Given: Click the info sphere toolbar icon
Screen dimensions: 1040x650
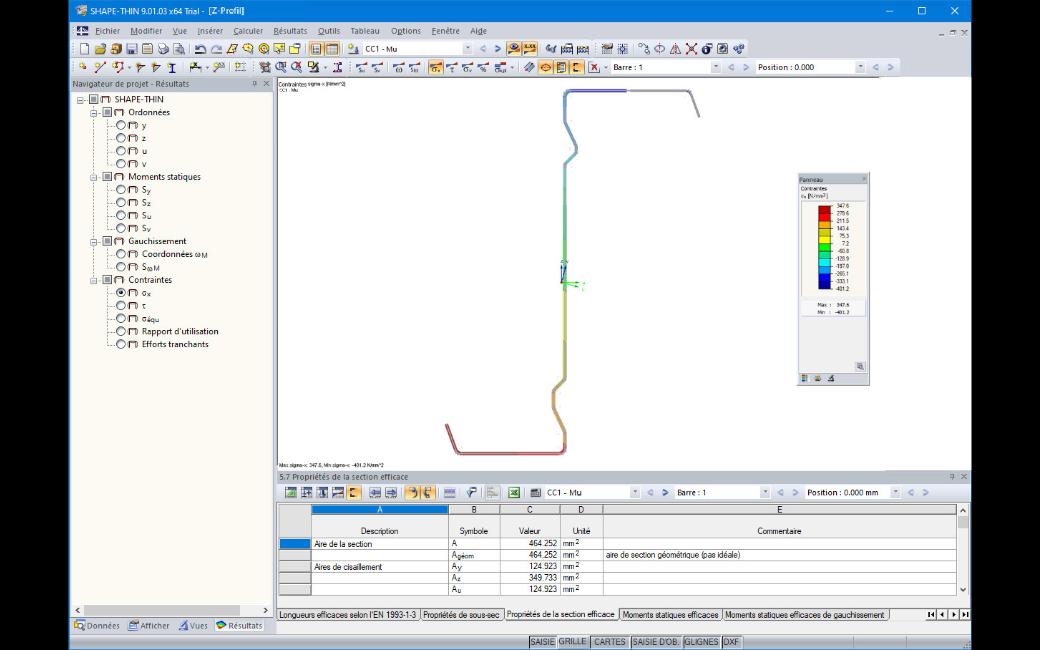Looking at the screenshot, I should [x=707, y=48].
